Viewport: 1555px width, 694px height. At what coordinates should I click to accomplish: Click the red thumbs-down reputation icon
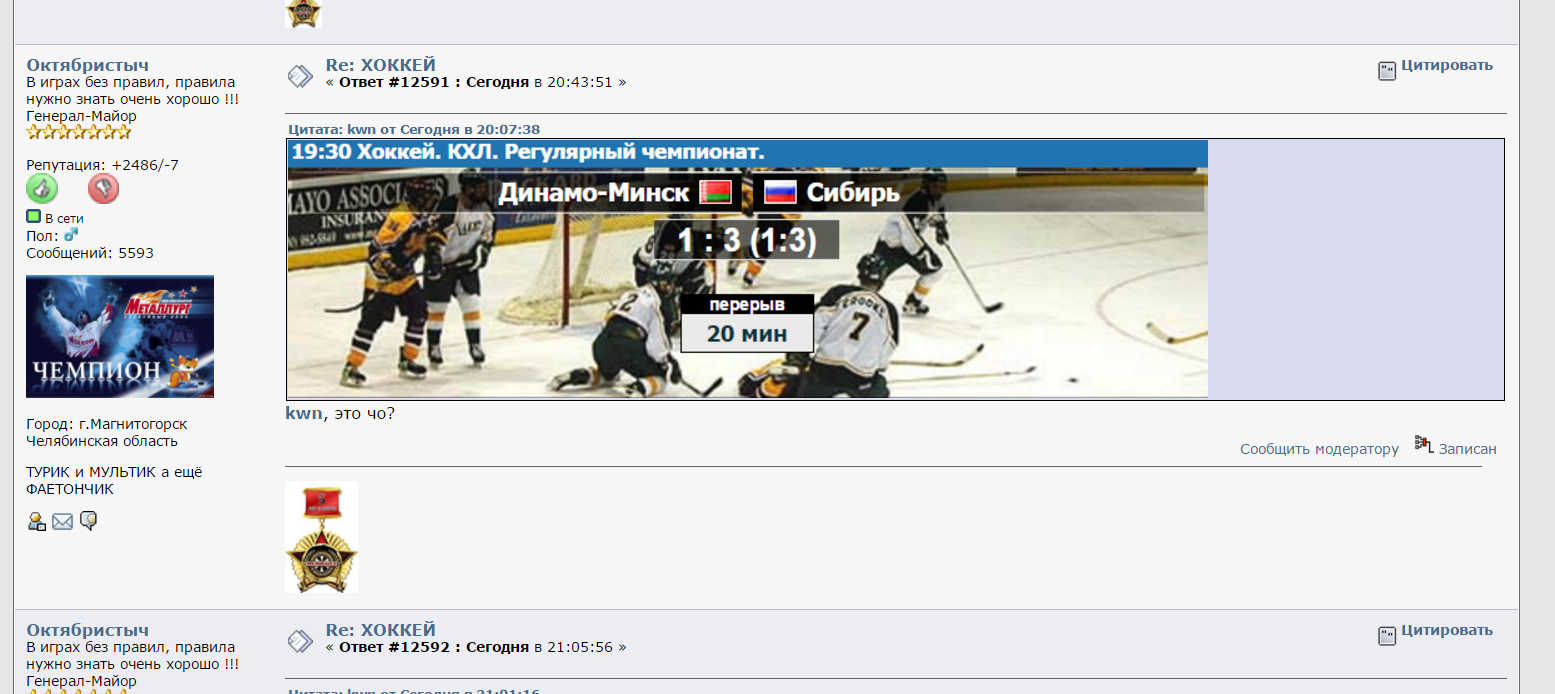pos(103,189)
